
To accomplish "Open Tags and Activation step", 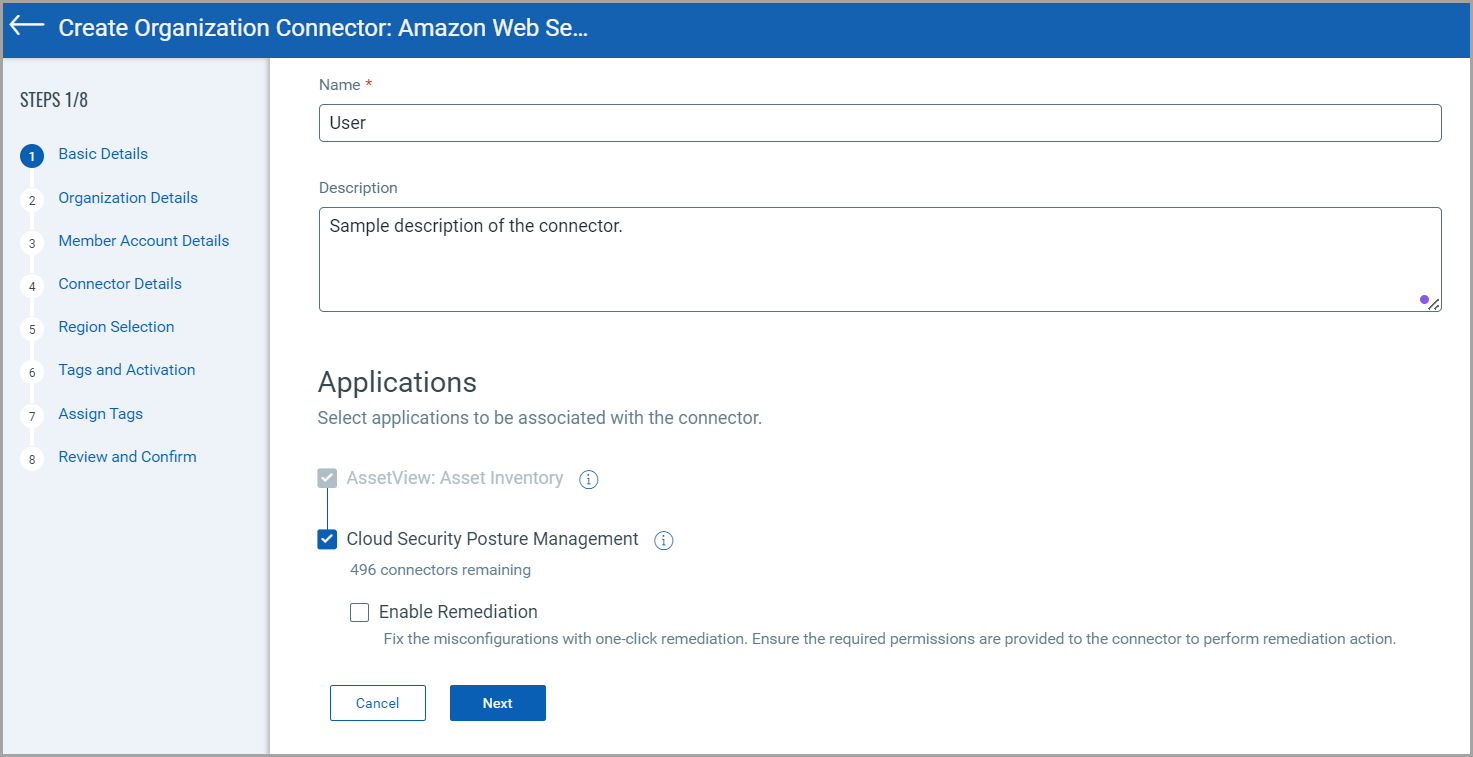I will pos(127,370).
